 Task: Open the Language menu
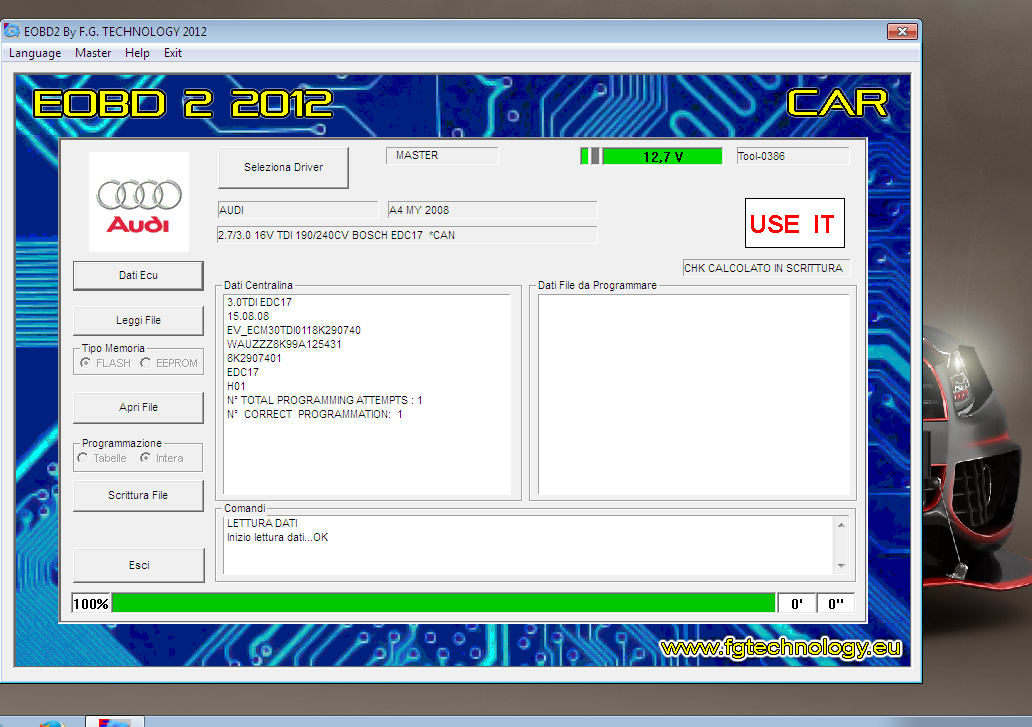[35, 53]
